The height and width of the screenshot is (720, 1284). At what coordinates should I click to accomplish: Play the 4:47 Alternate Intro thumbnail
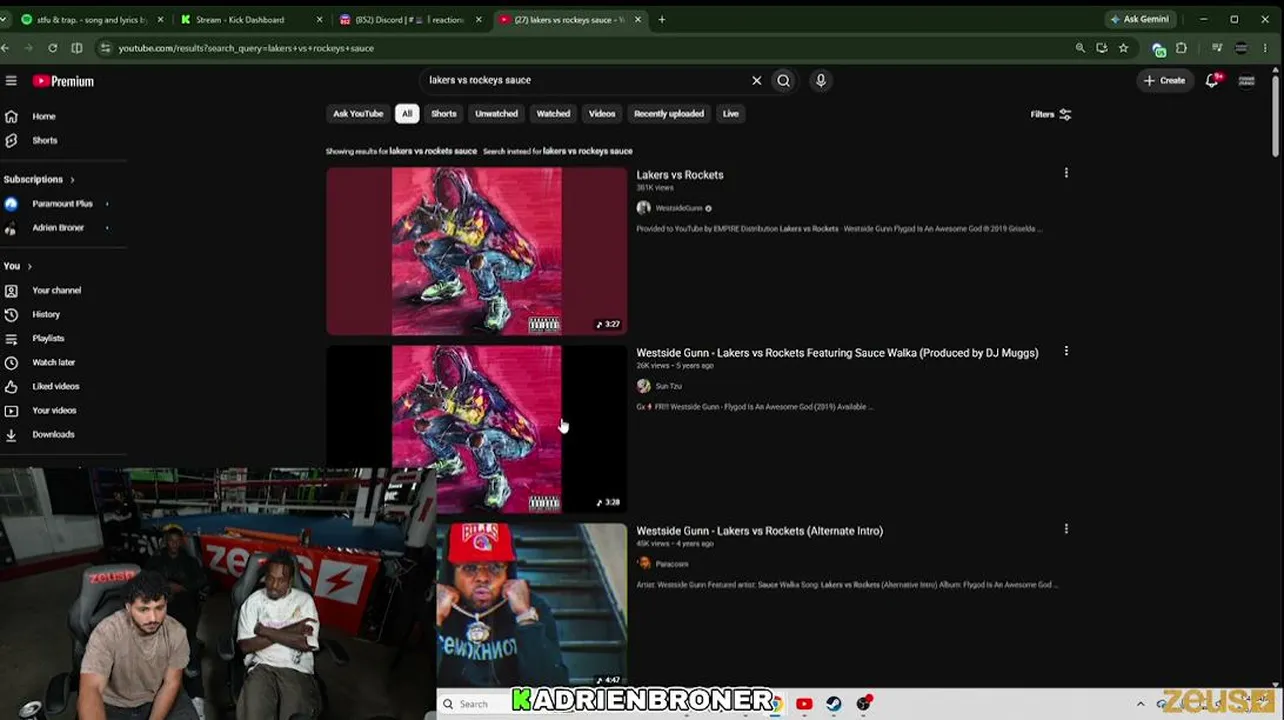pyautogui.click(x=532, y=605)
